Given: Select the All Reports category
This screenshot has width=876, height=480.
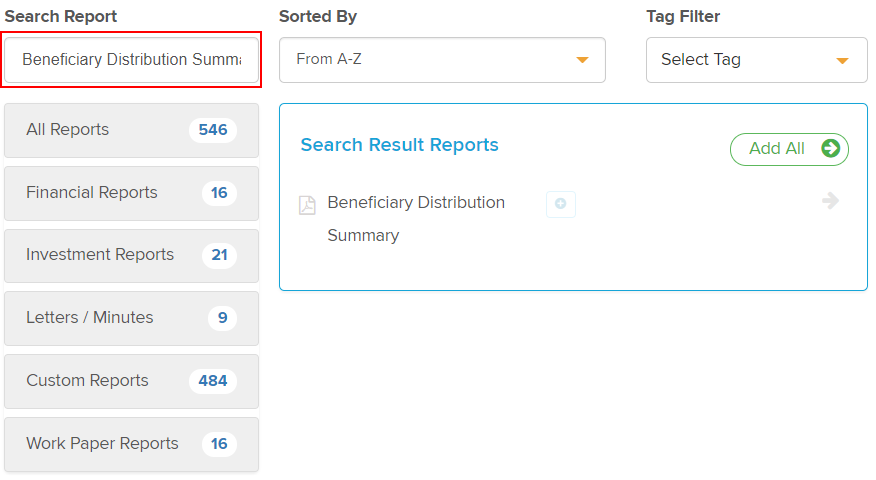Looking at the screenshot, I should coord(131,130).
